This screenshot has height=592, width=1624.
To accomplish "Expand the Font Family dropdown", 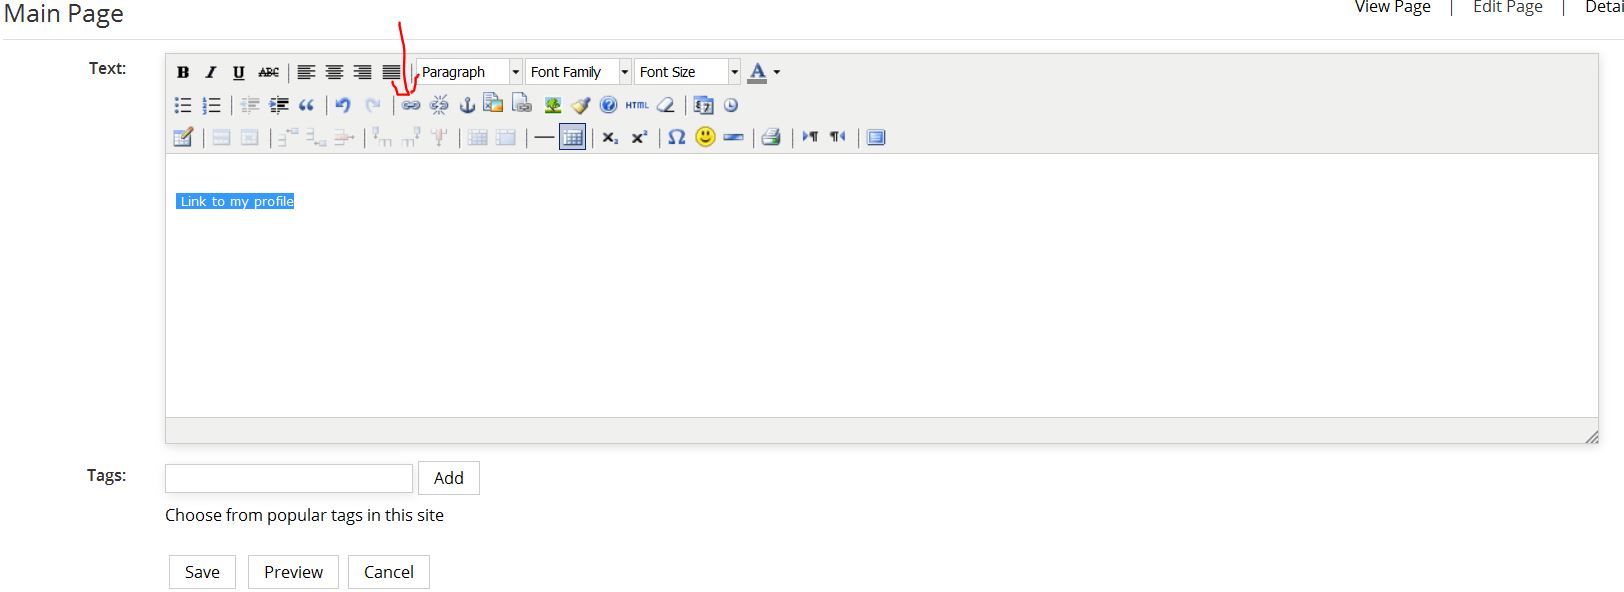I will pyautogui.click(x=579, y=72).
